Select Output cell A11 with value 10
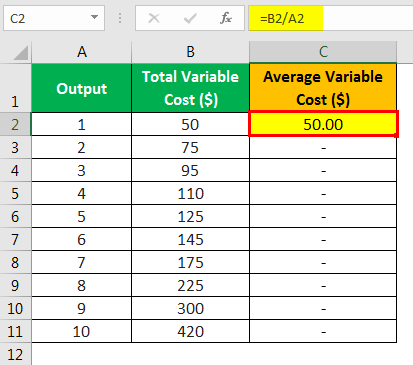413x365 pixels. coord(82,331)
